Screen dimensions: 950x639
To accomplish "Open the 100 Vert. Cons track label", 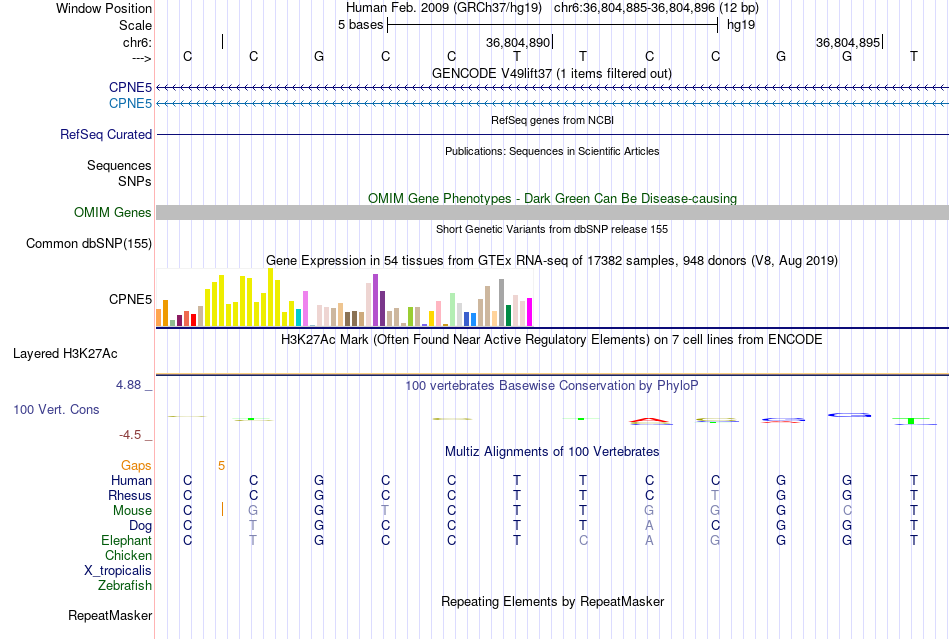I will coord(56,409).
